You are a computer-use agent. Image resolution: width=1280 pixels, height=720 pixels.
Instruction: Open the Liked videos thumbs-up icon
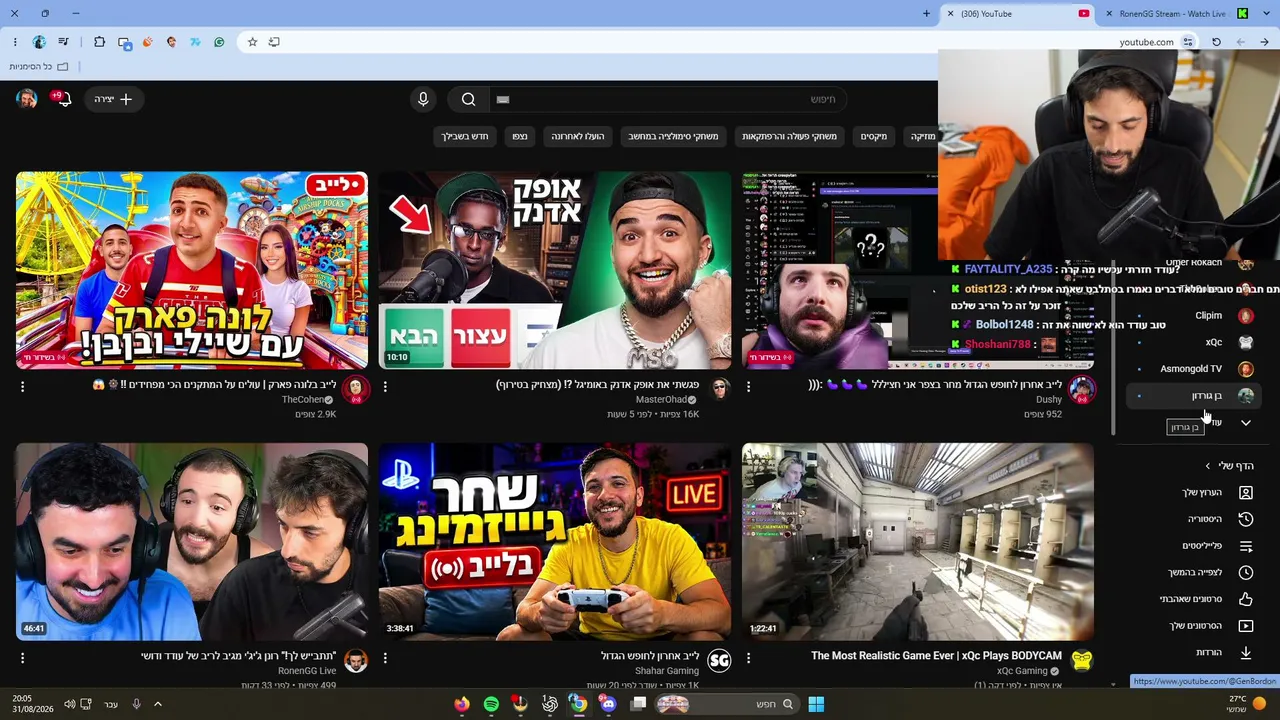point(1246,599)
